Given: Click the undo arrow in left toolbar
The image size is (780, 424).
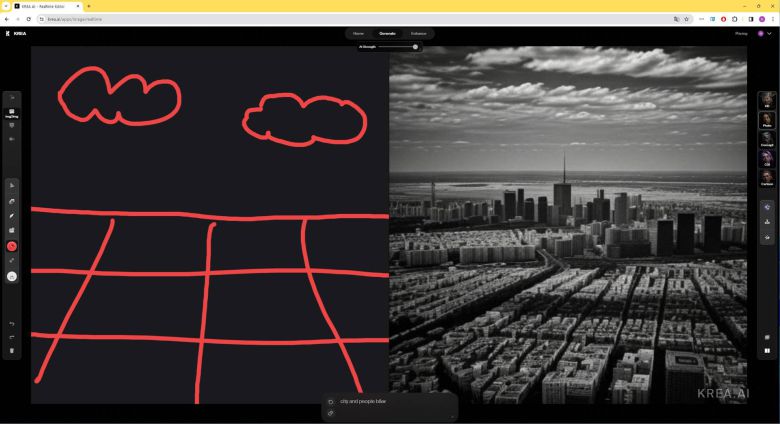Looking at the screenshot, I should tap(12, 324).
